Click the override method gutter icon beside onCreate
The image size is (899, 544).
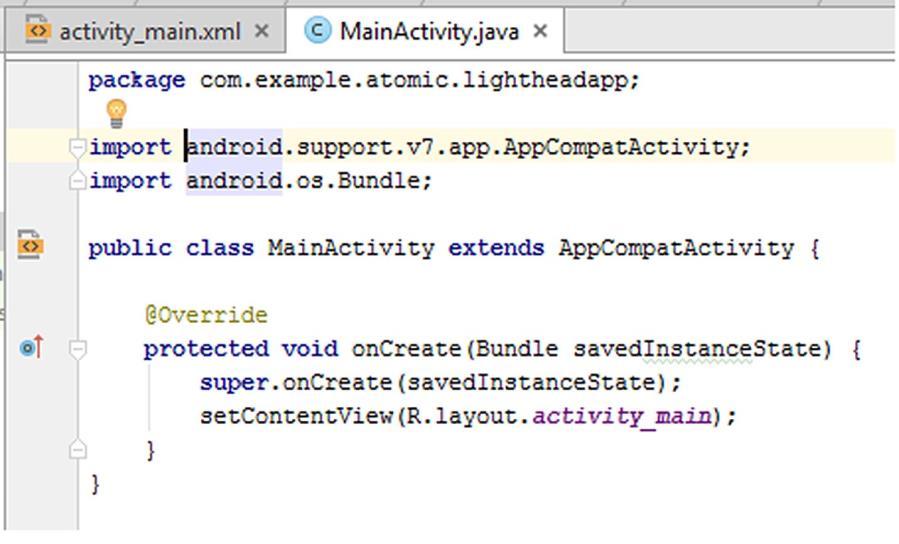pos(31,347)
